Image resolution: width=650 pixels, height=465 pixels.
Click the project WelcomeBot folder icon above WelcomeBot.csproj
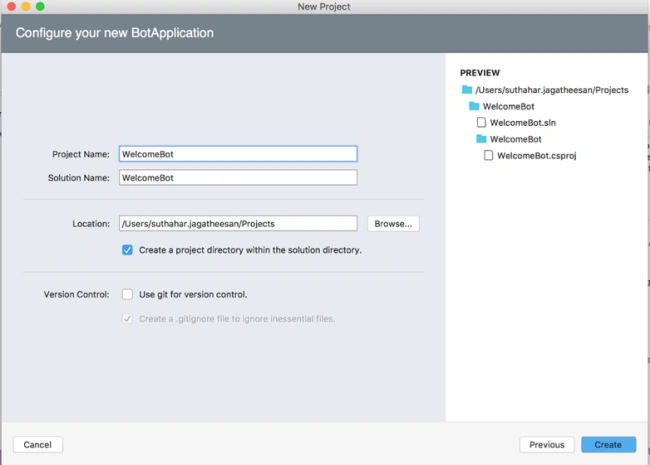(481, 139)
